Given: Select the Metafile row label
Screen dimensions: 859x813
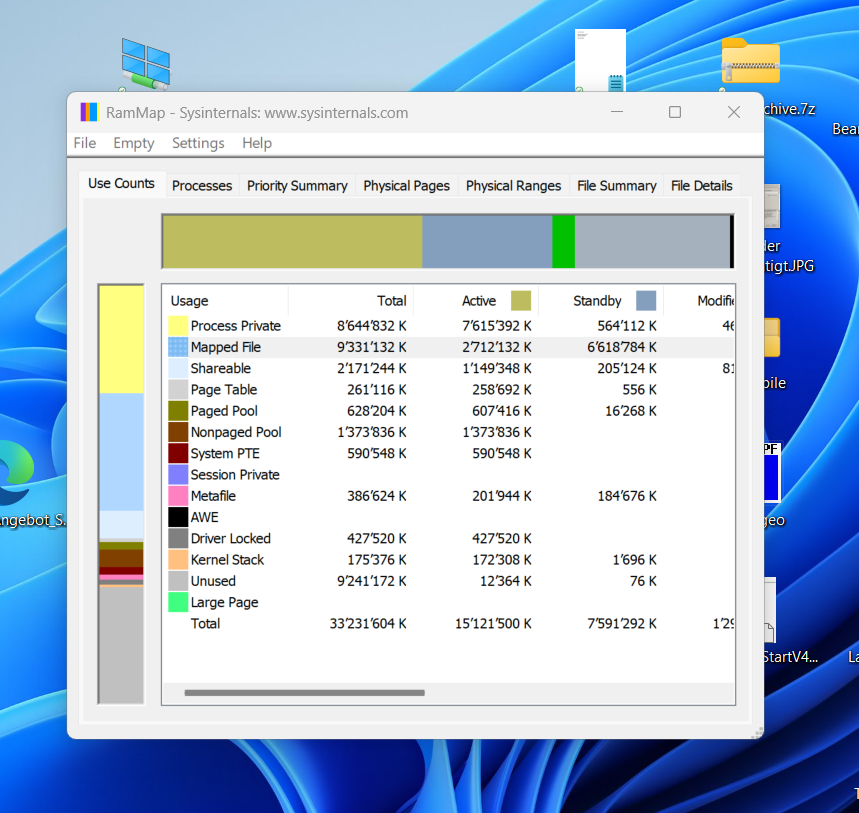Looking at the screenshot, I should click(x=213, y=496).
